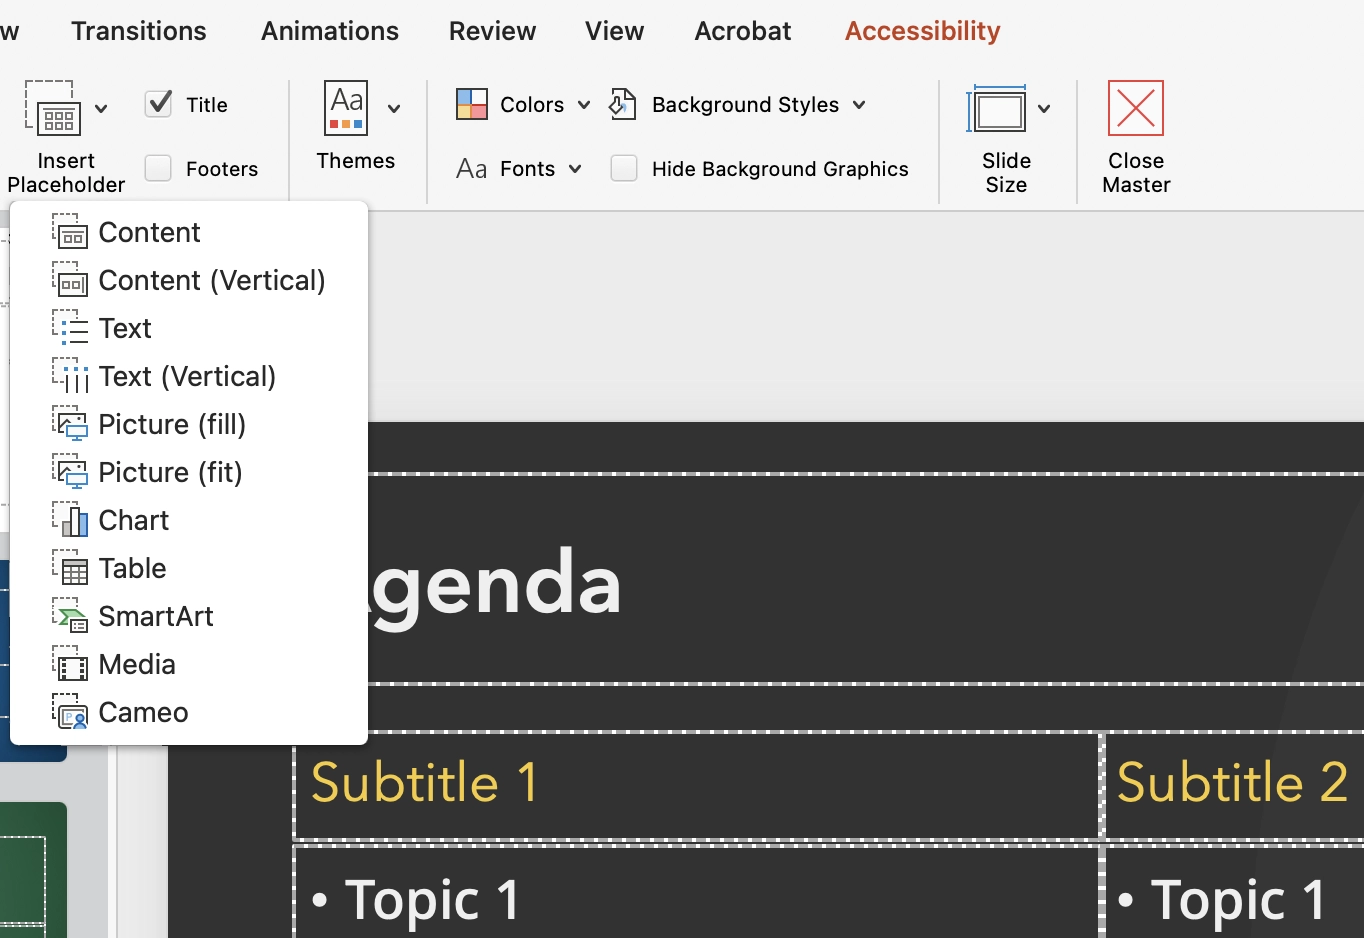Screen dimensions: 1364x938
Task: Click the Slide Size icon
Action: 996,108
